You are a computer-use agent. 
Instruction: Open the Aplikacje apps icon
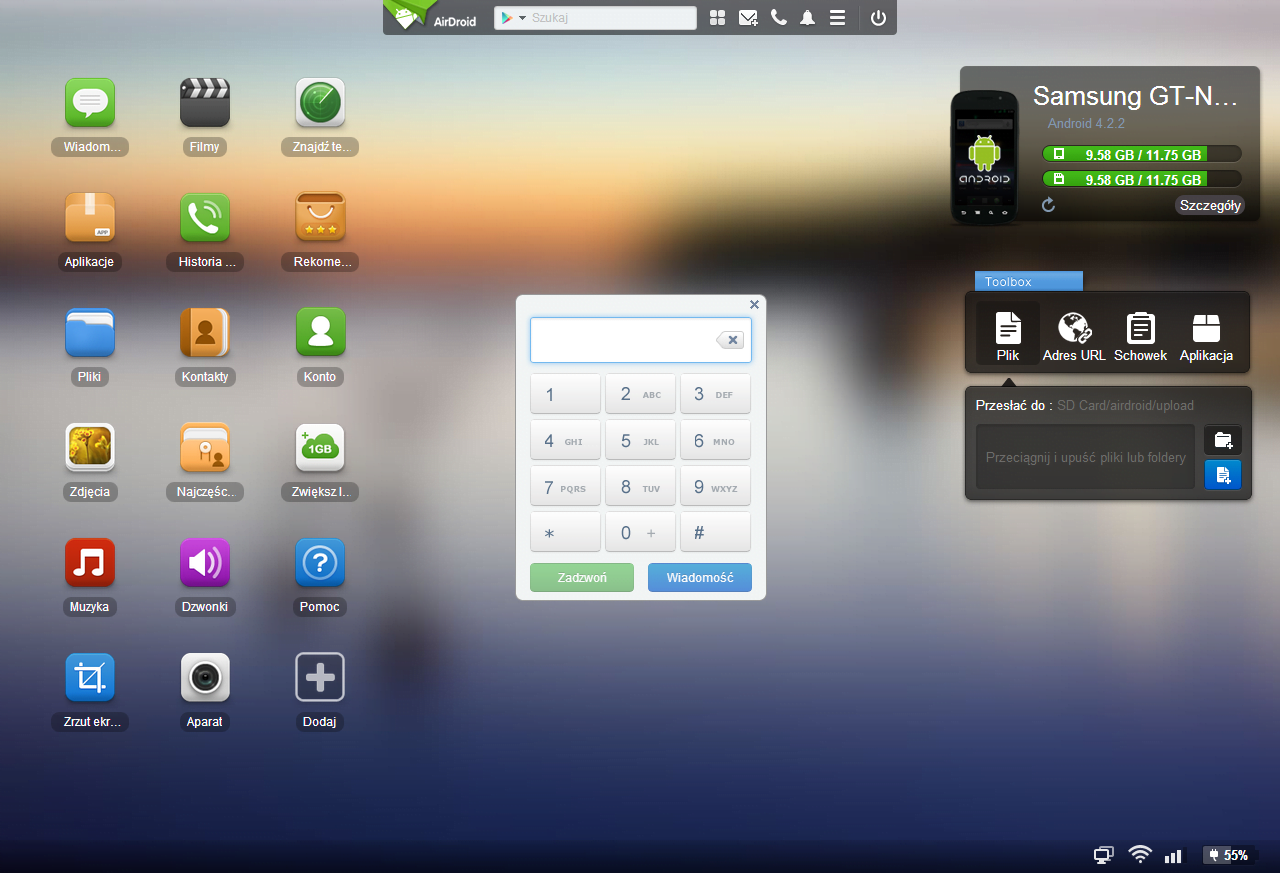(90, 218)
